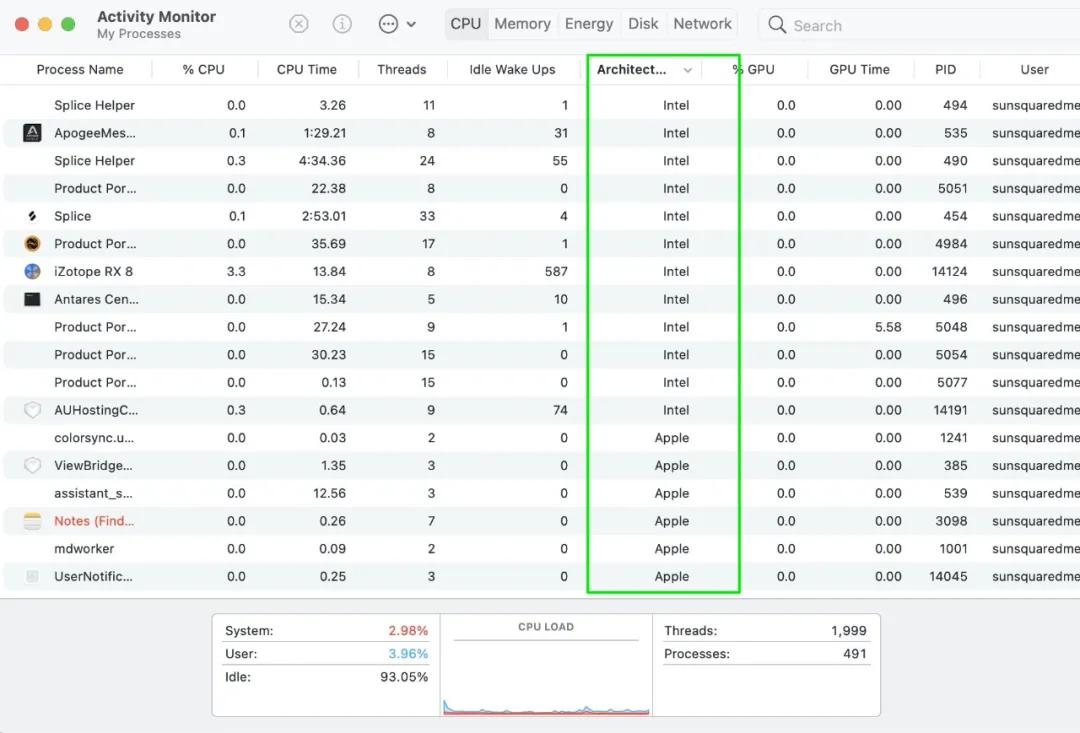The height and width of the screenshot is (733, 1080).
Task: Select the Notes (Find... process name
Action: 94,521
